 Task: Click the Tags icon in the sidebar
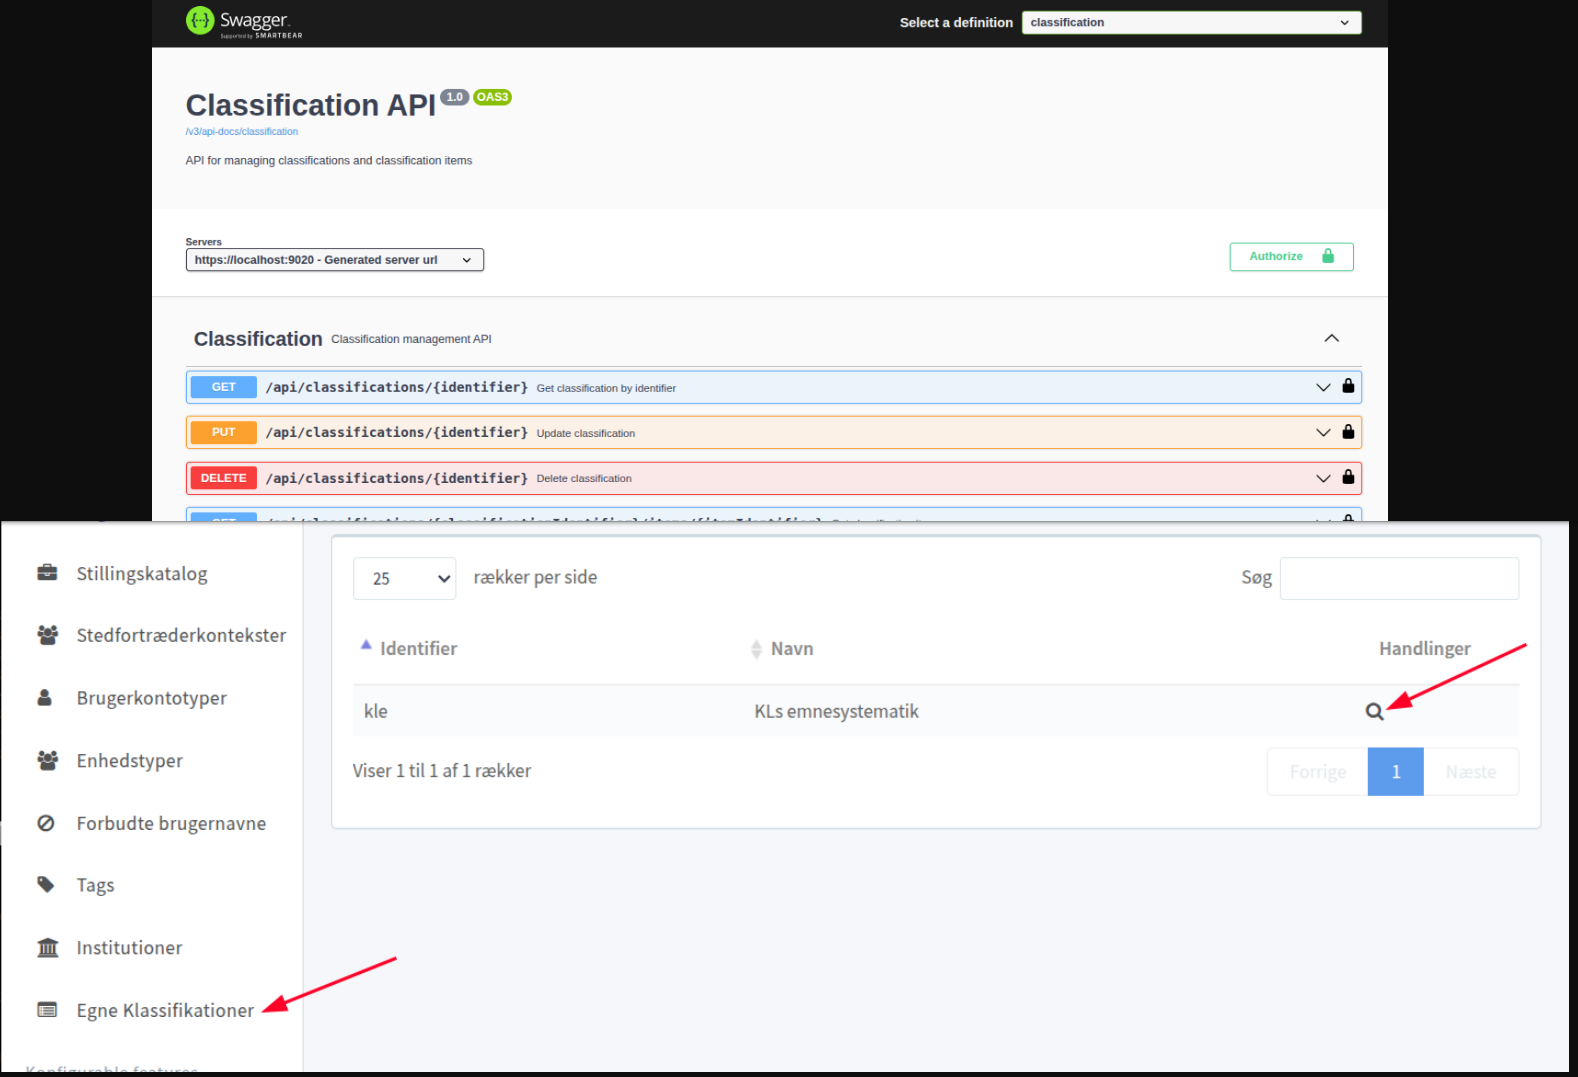click(46, 884)
